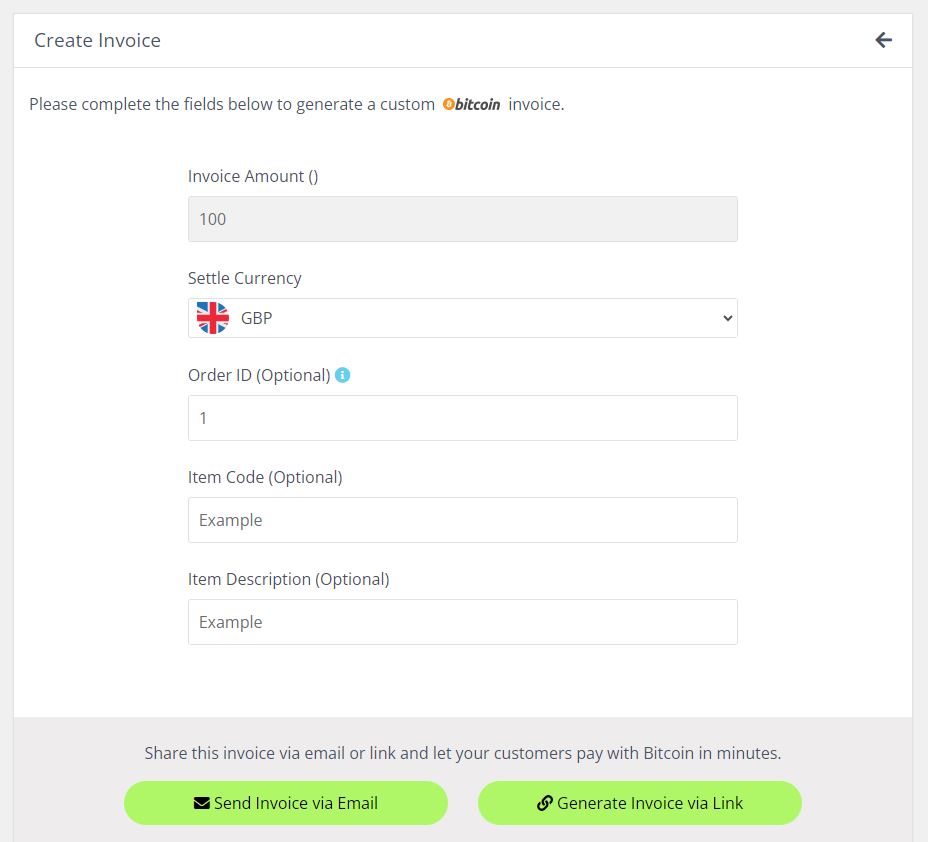Click the Settle Currency chevron arrow
This screenshot has height=842, width=928.
click(x=727, y=318)
